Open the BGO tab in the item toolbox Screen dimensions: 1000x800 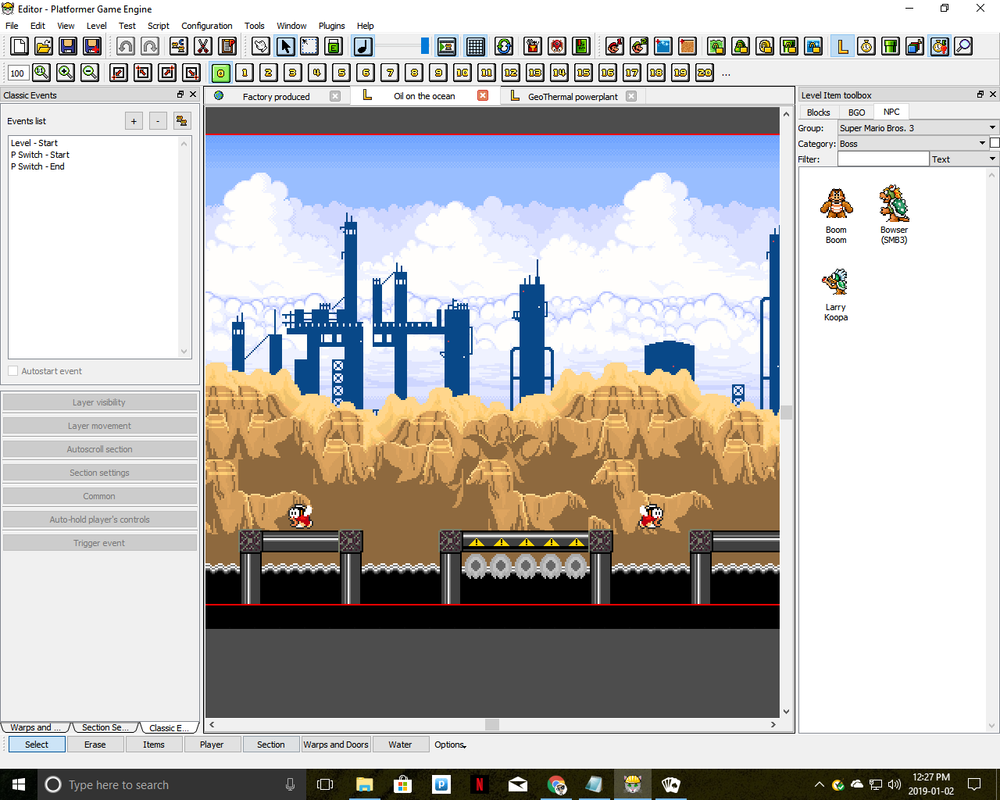coord(857,112)
